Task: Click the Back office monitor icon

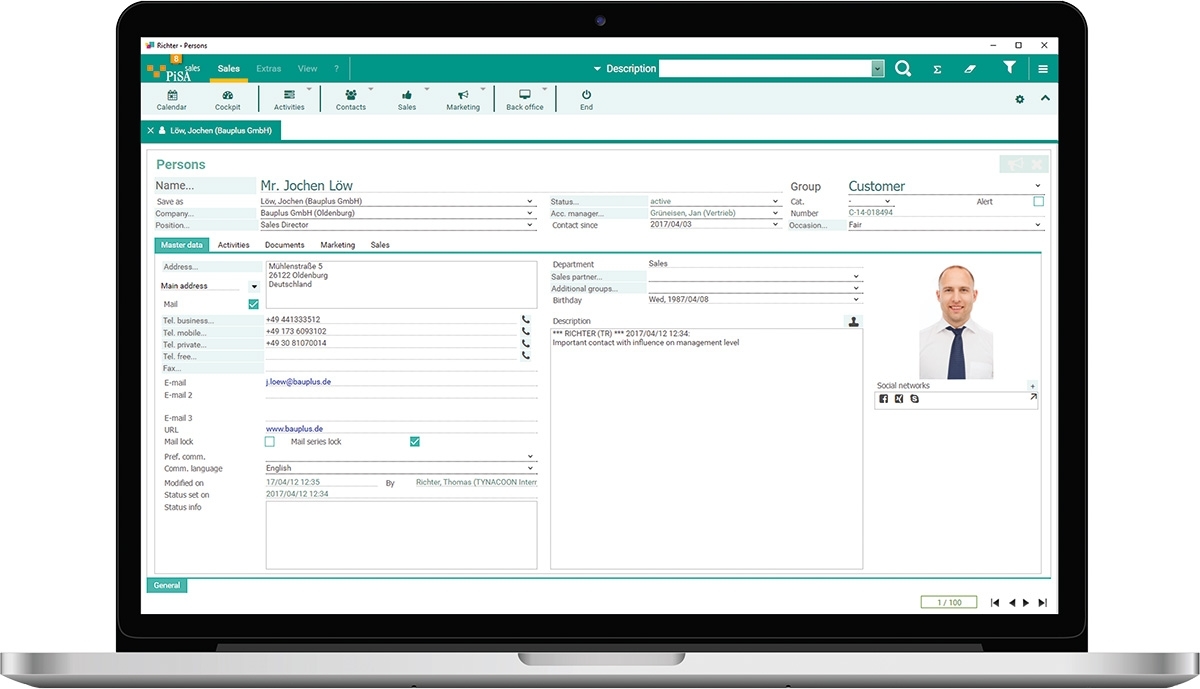Action: pyautogui.click(x=525, y=99)
